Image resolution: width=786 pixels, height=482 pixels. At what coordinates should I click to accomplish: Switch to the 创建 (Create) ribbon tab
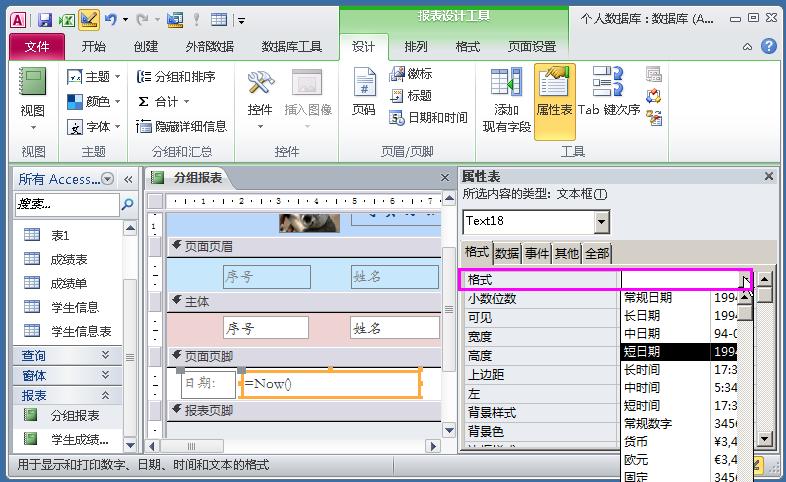[146, 47]
